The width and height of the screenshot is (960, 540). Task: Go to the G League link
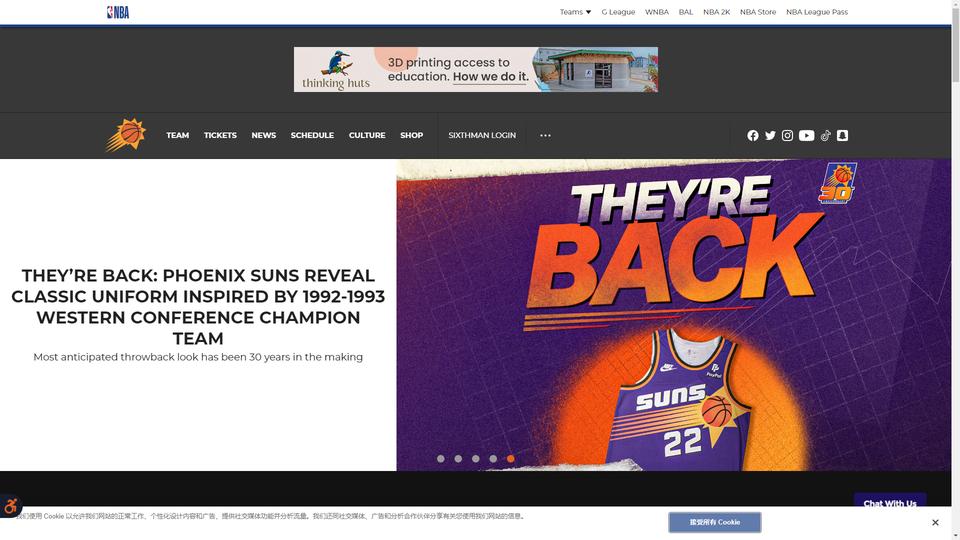click(x=618, y=12)
